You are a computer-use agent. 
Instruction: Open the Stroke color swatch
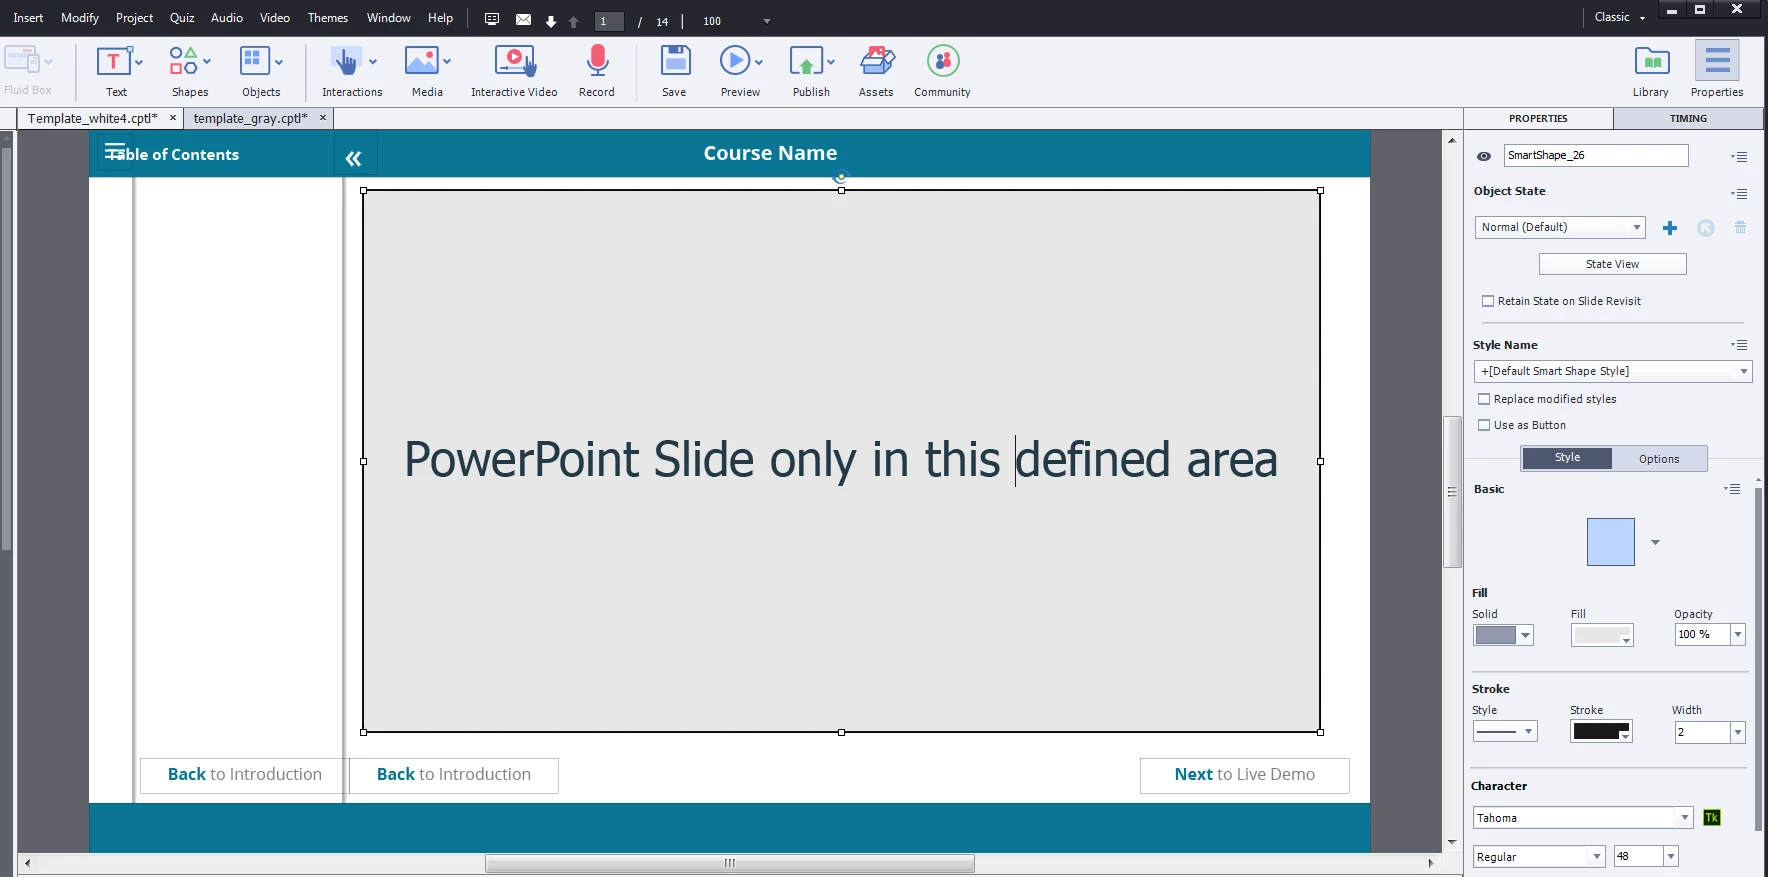tap(1601, 731)
